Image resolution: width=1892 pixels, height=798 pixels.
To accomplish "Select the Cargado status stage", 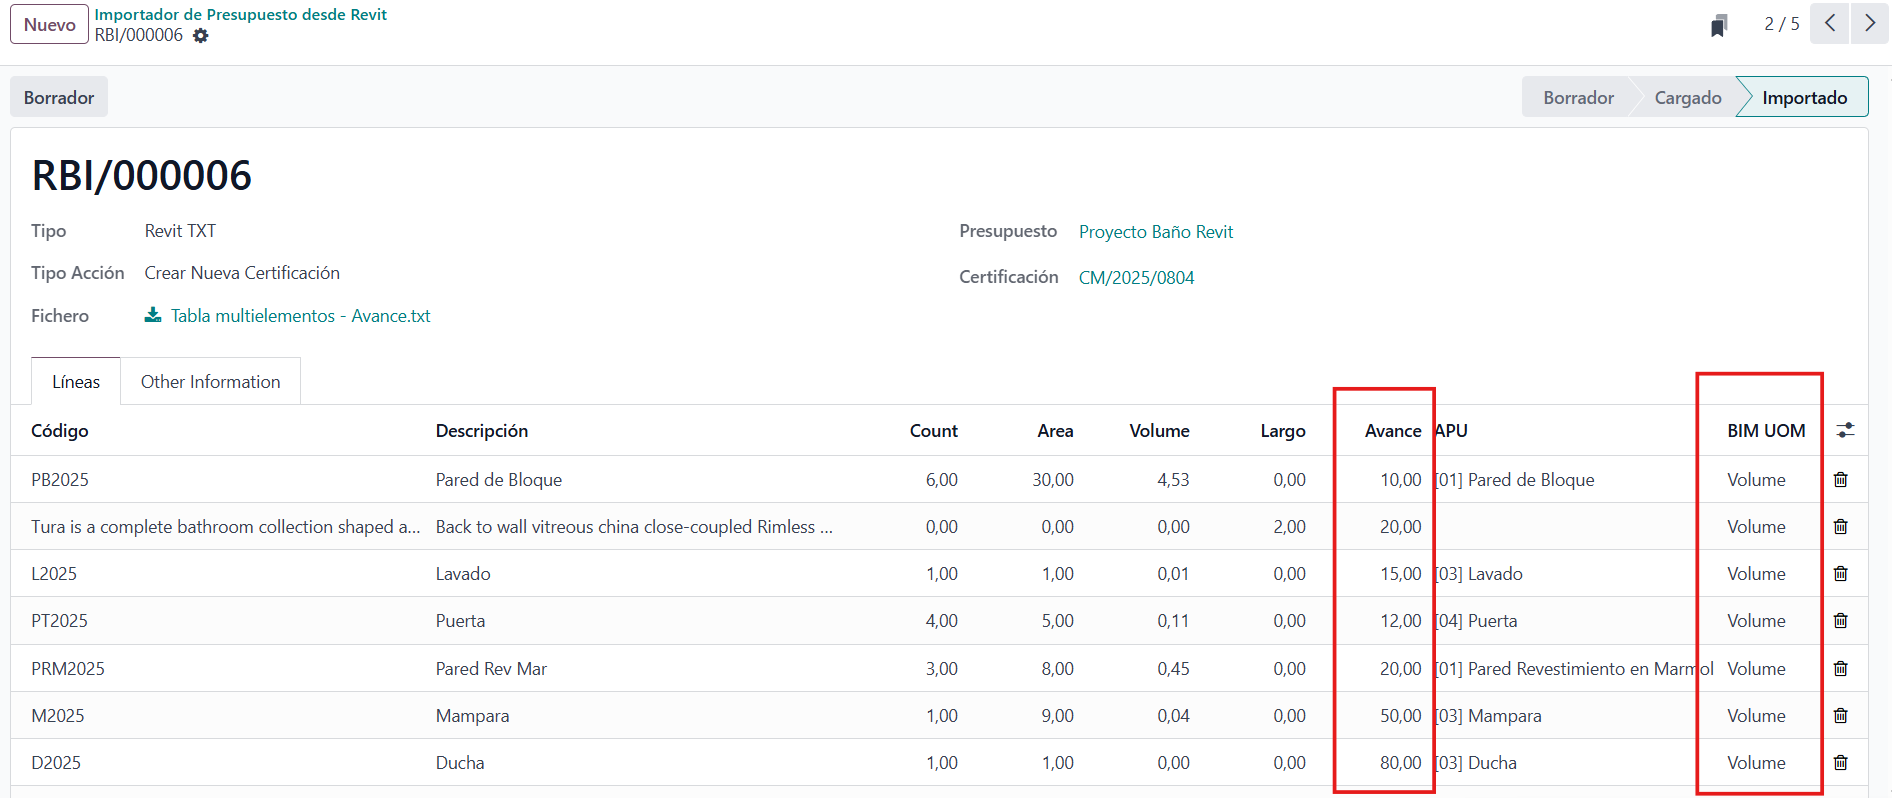I will (x=1687, y=98).
